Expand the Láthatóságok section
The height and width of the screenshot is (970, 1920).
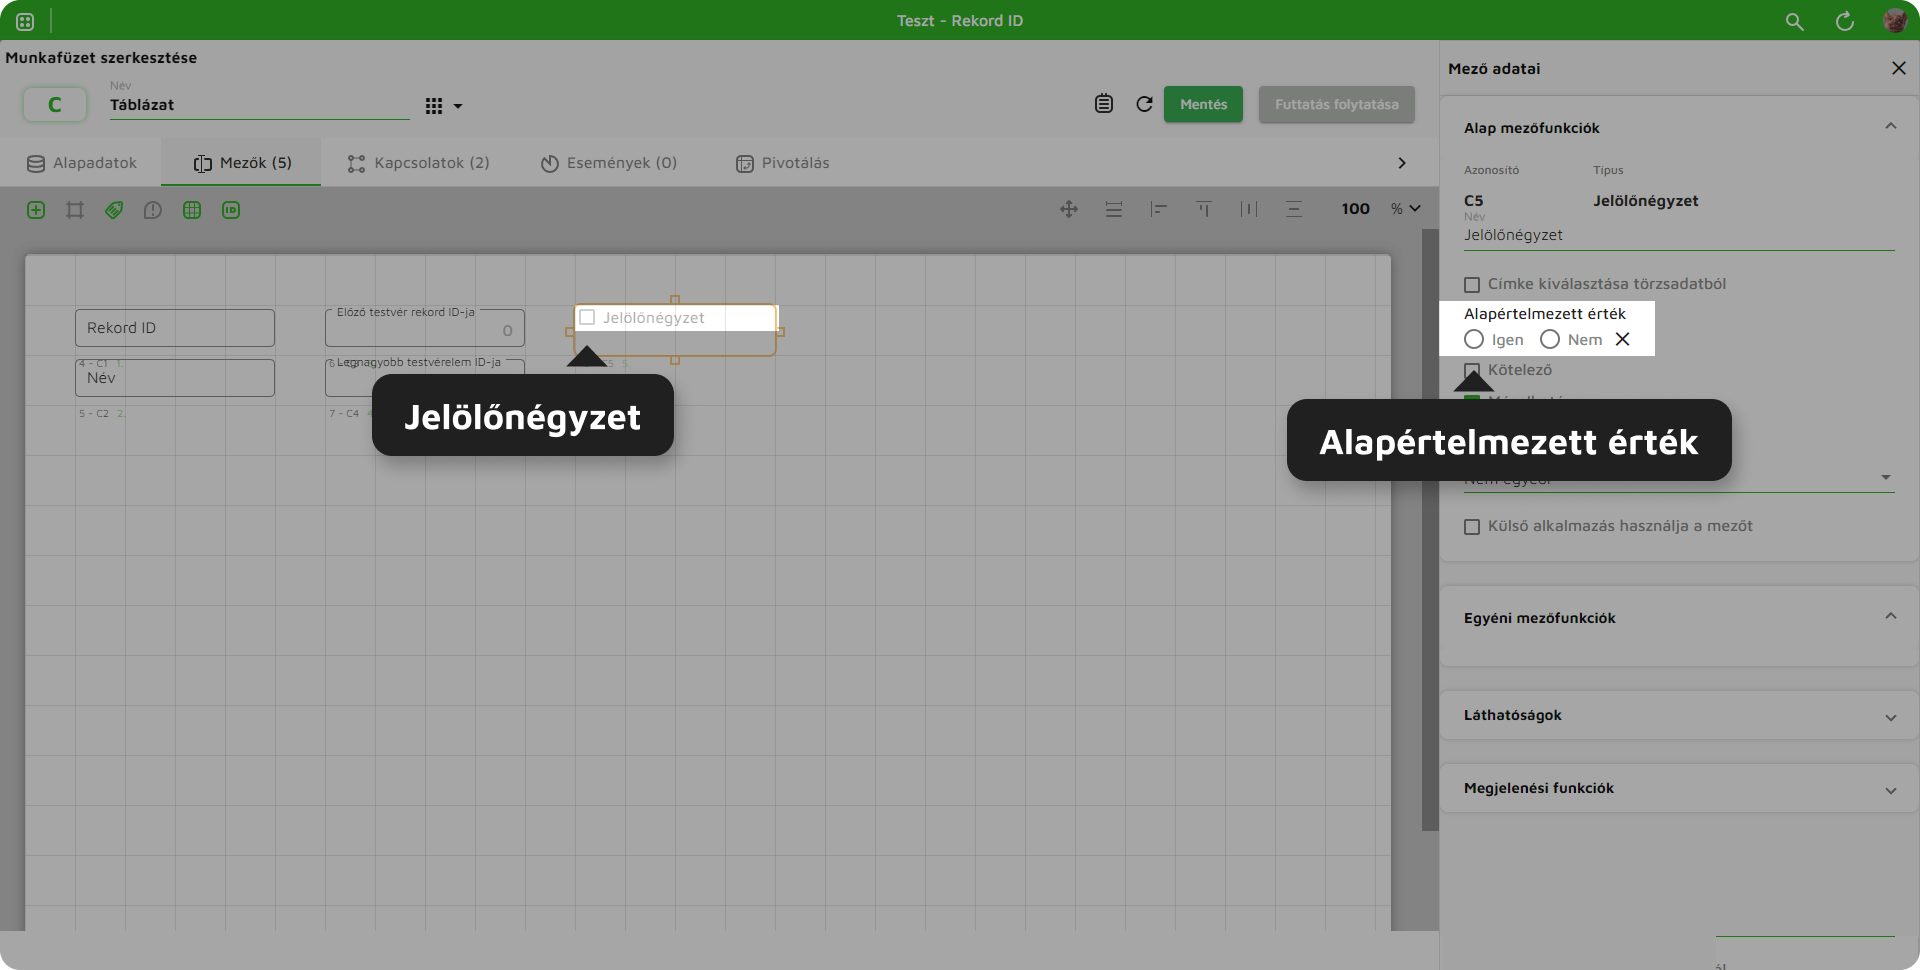coord(1890,717)
